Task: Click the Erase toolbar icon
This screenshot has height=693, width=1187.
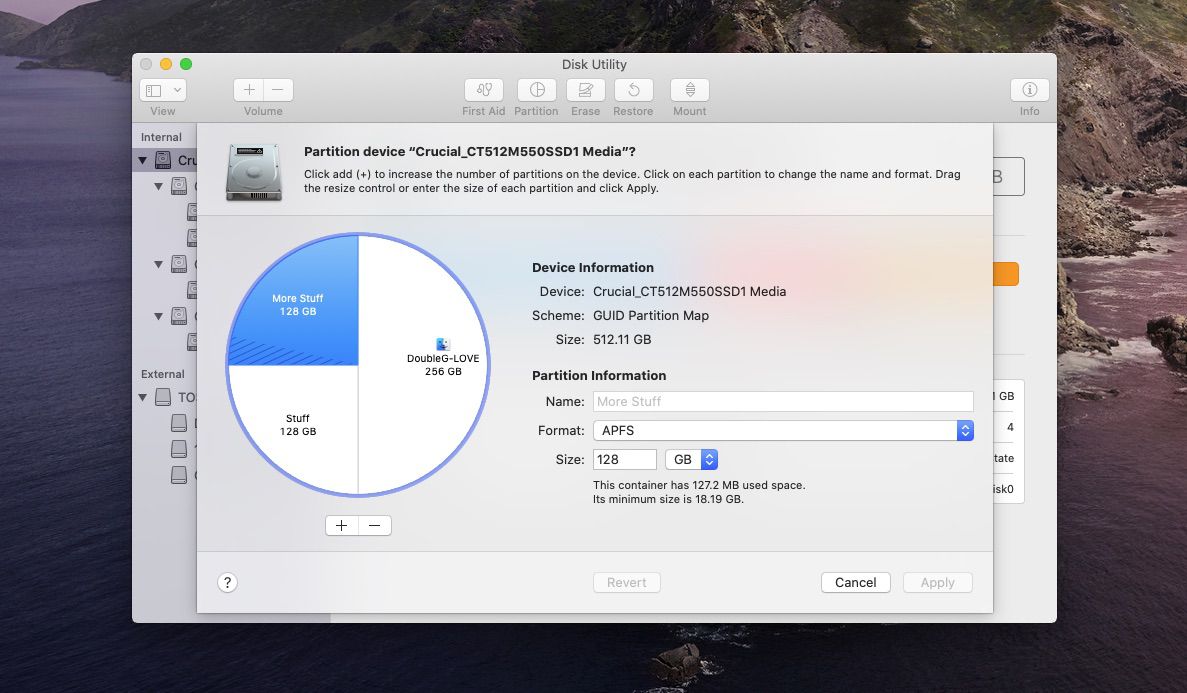Action: [x=586, y=90]
